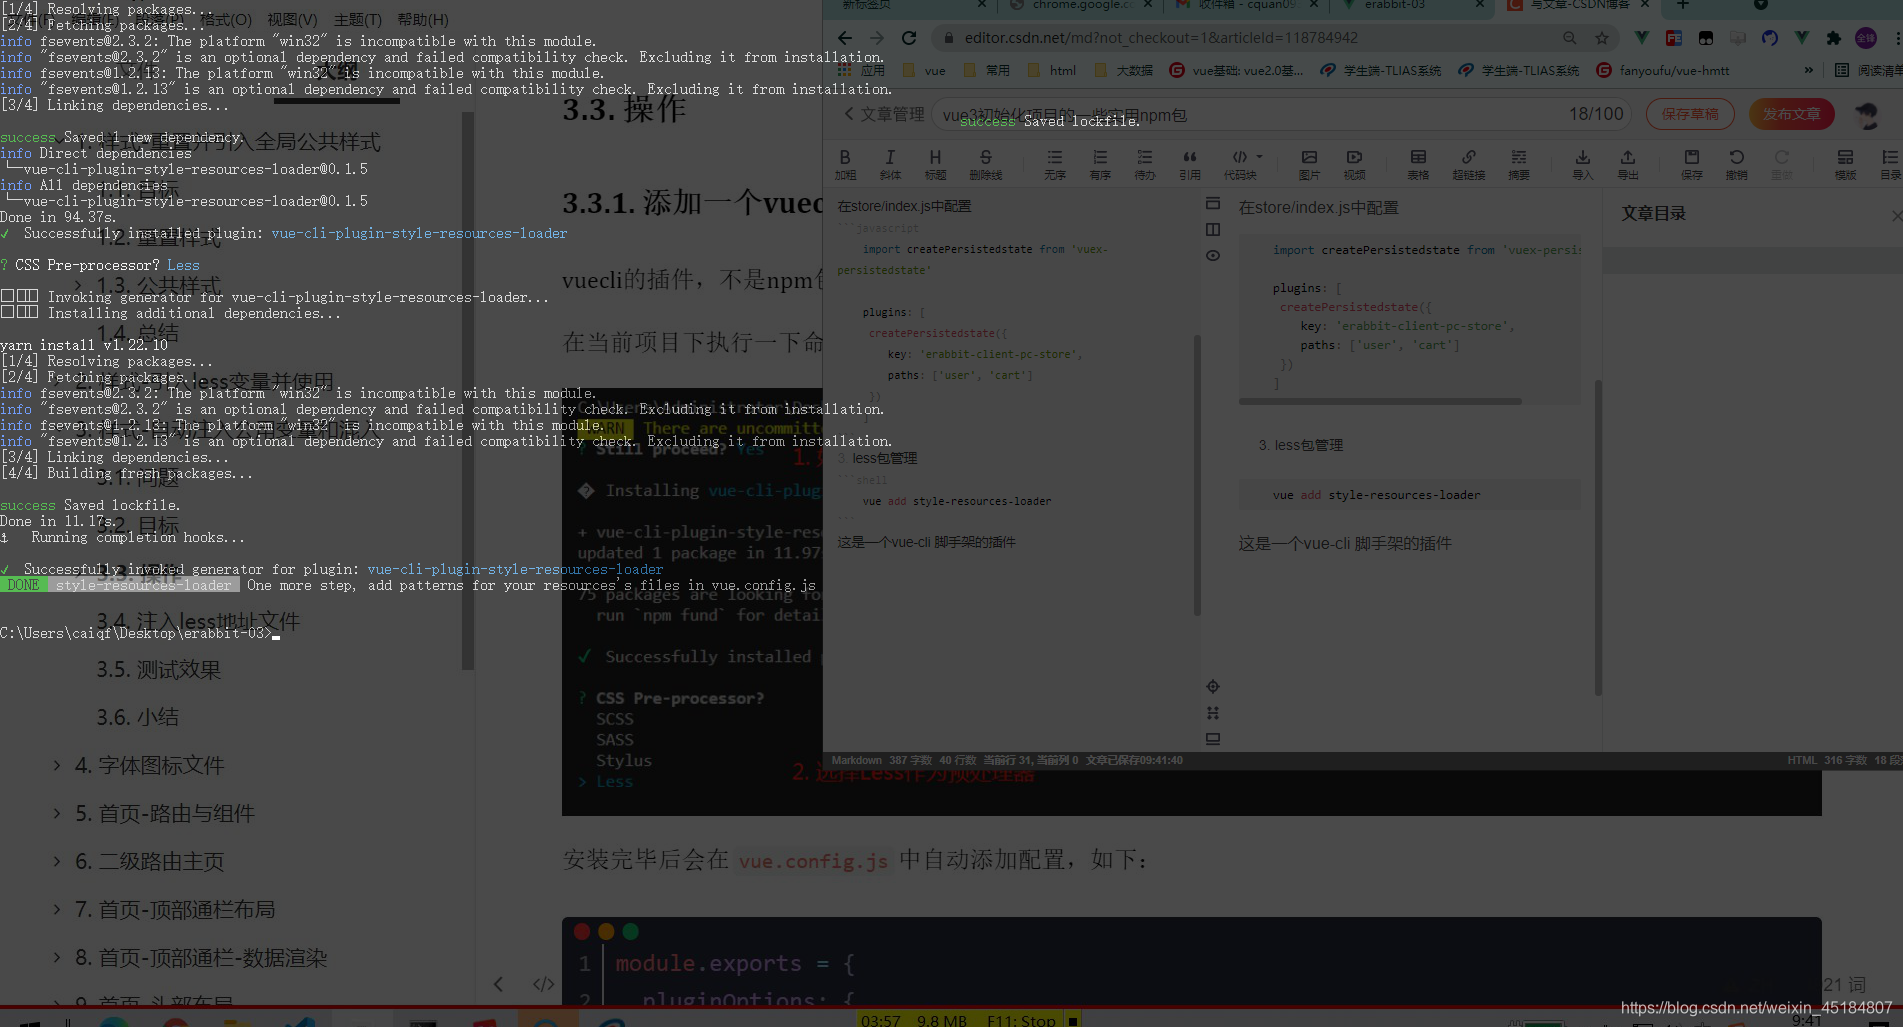The height and width of the screenshot is (1027, 1903).
Task: Insert a to-do list with the 待办 icon
Action: coord(1145,164)
